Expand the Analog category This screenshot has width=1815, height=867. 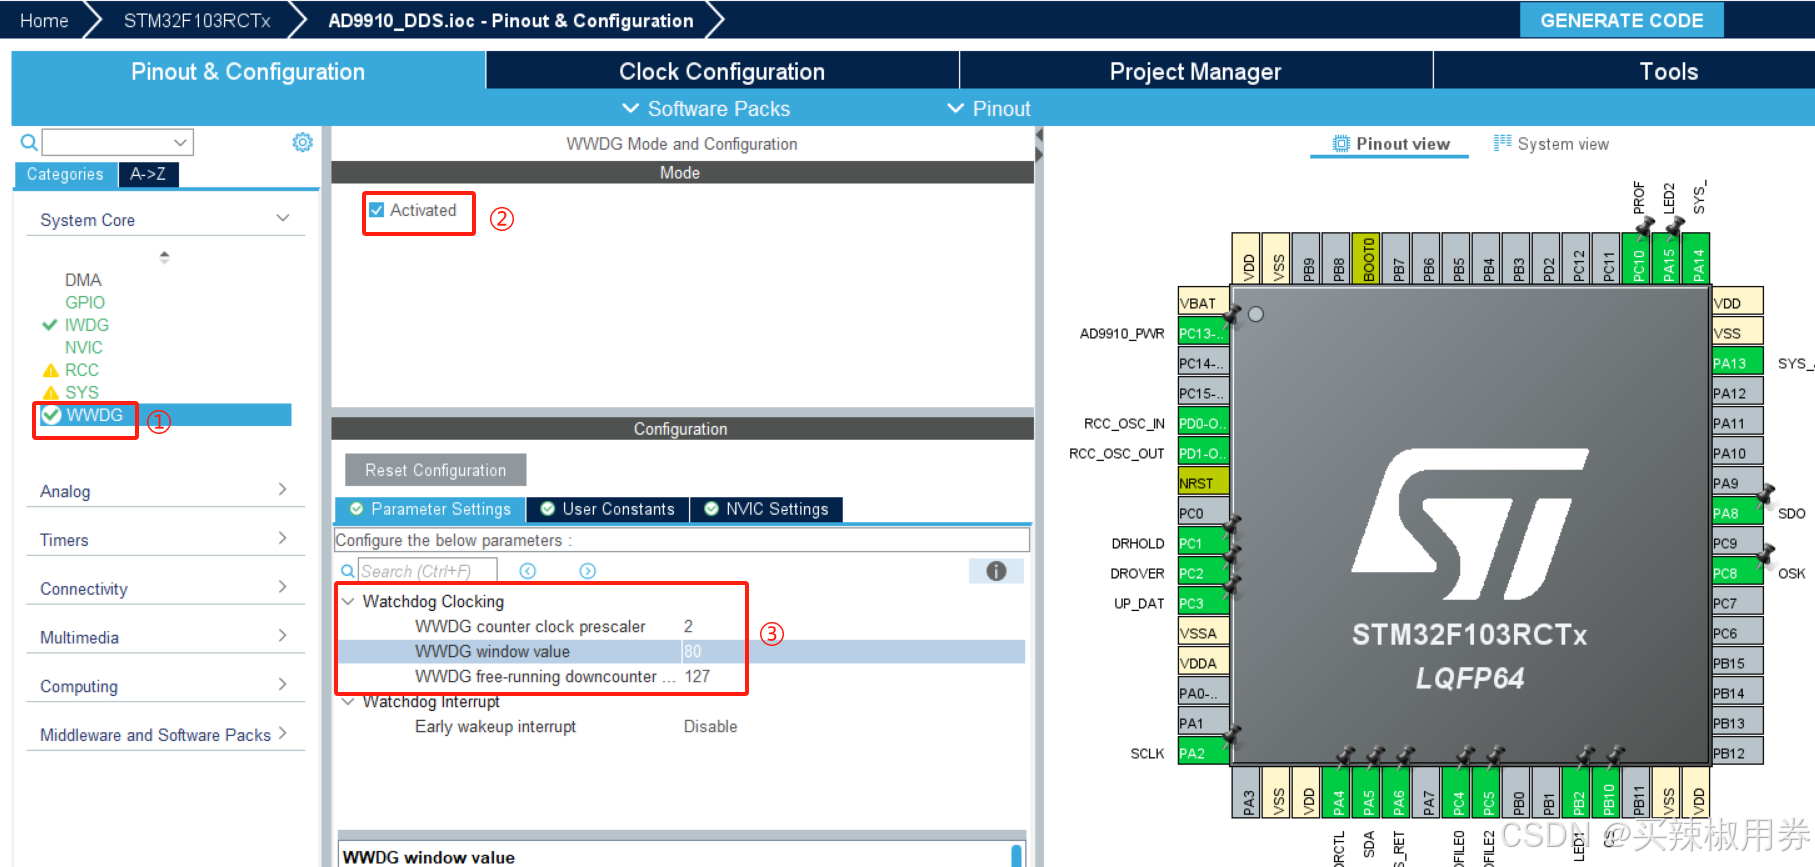(283, 490)
